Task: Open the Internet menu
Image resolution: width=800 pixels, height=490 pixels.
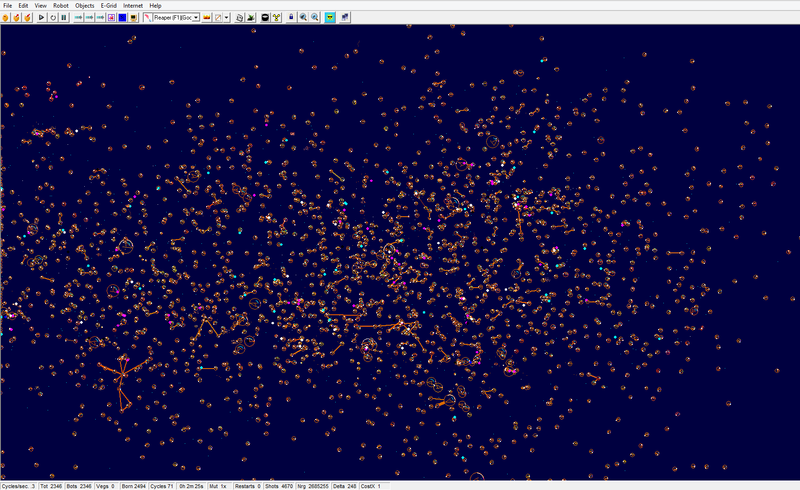Action: click(x=133, y=5)
